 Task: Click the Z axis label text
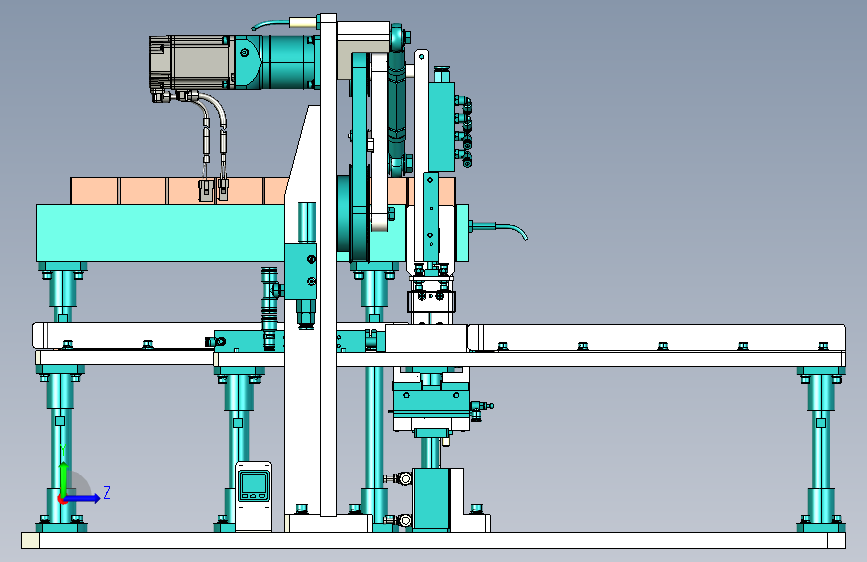click(x=107, y=492)
